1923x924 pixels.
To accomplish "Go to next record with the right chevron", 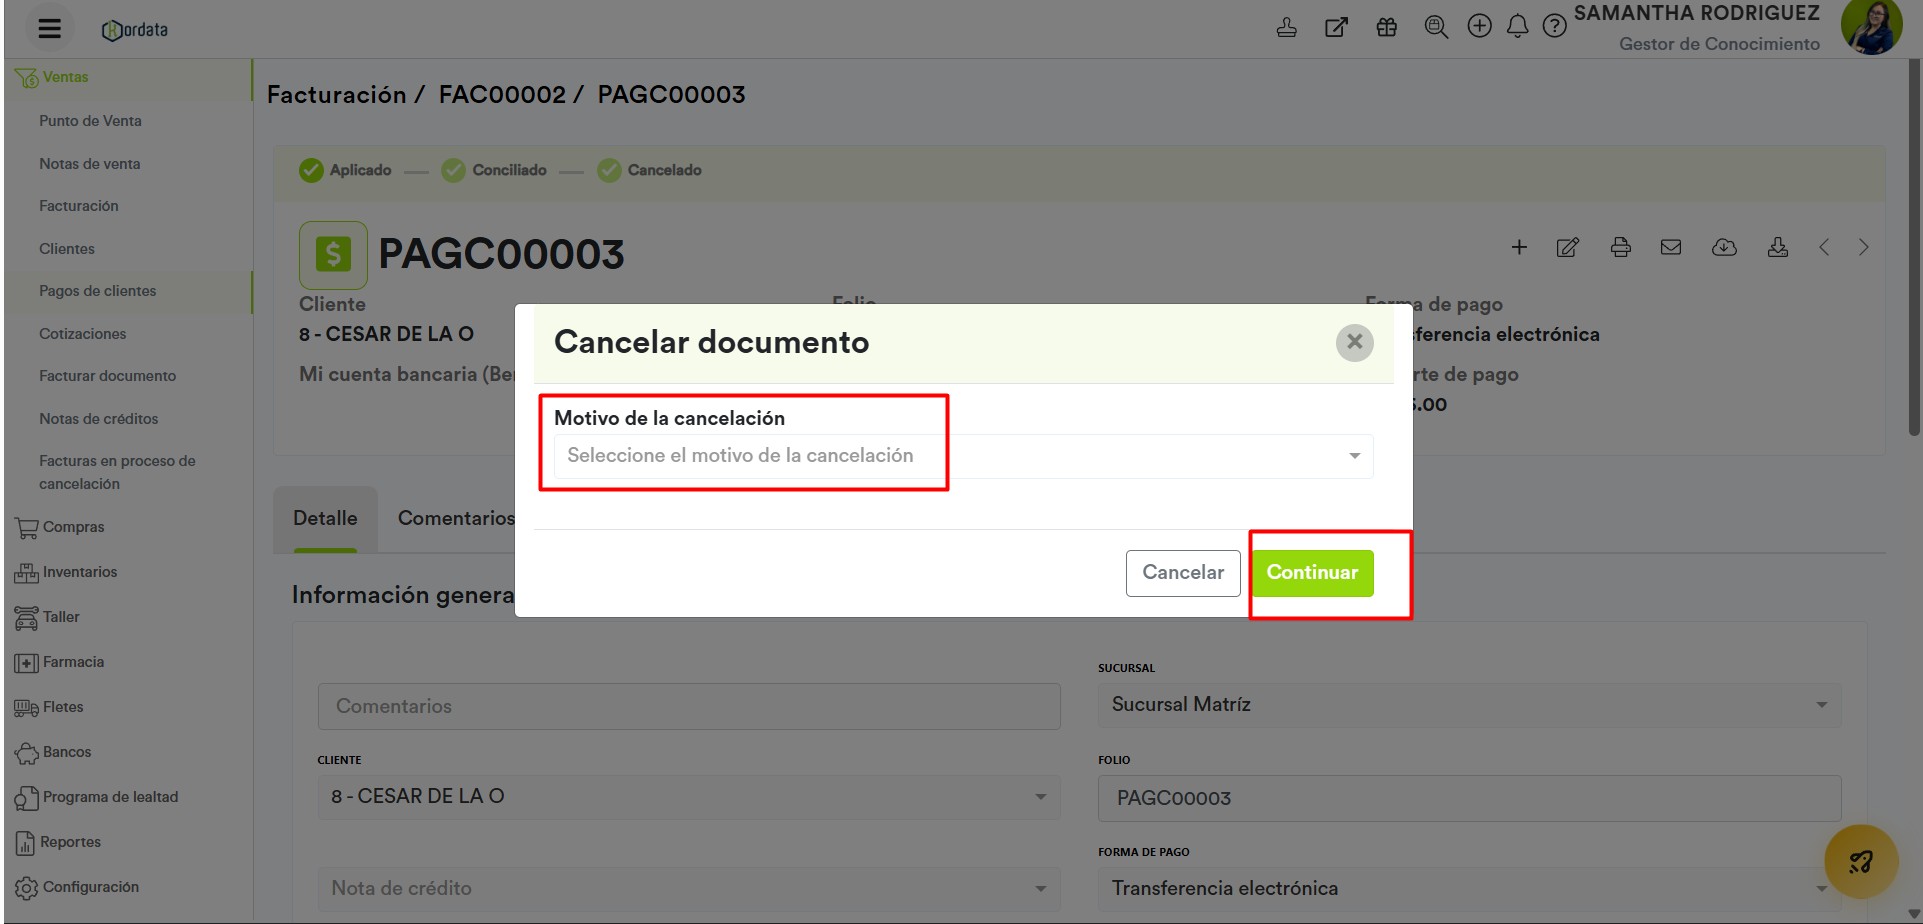I will (x=1863, y=247).
